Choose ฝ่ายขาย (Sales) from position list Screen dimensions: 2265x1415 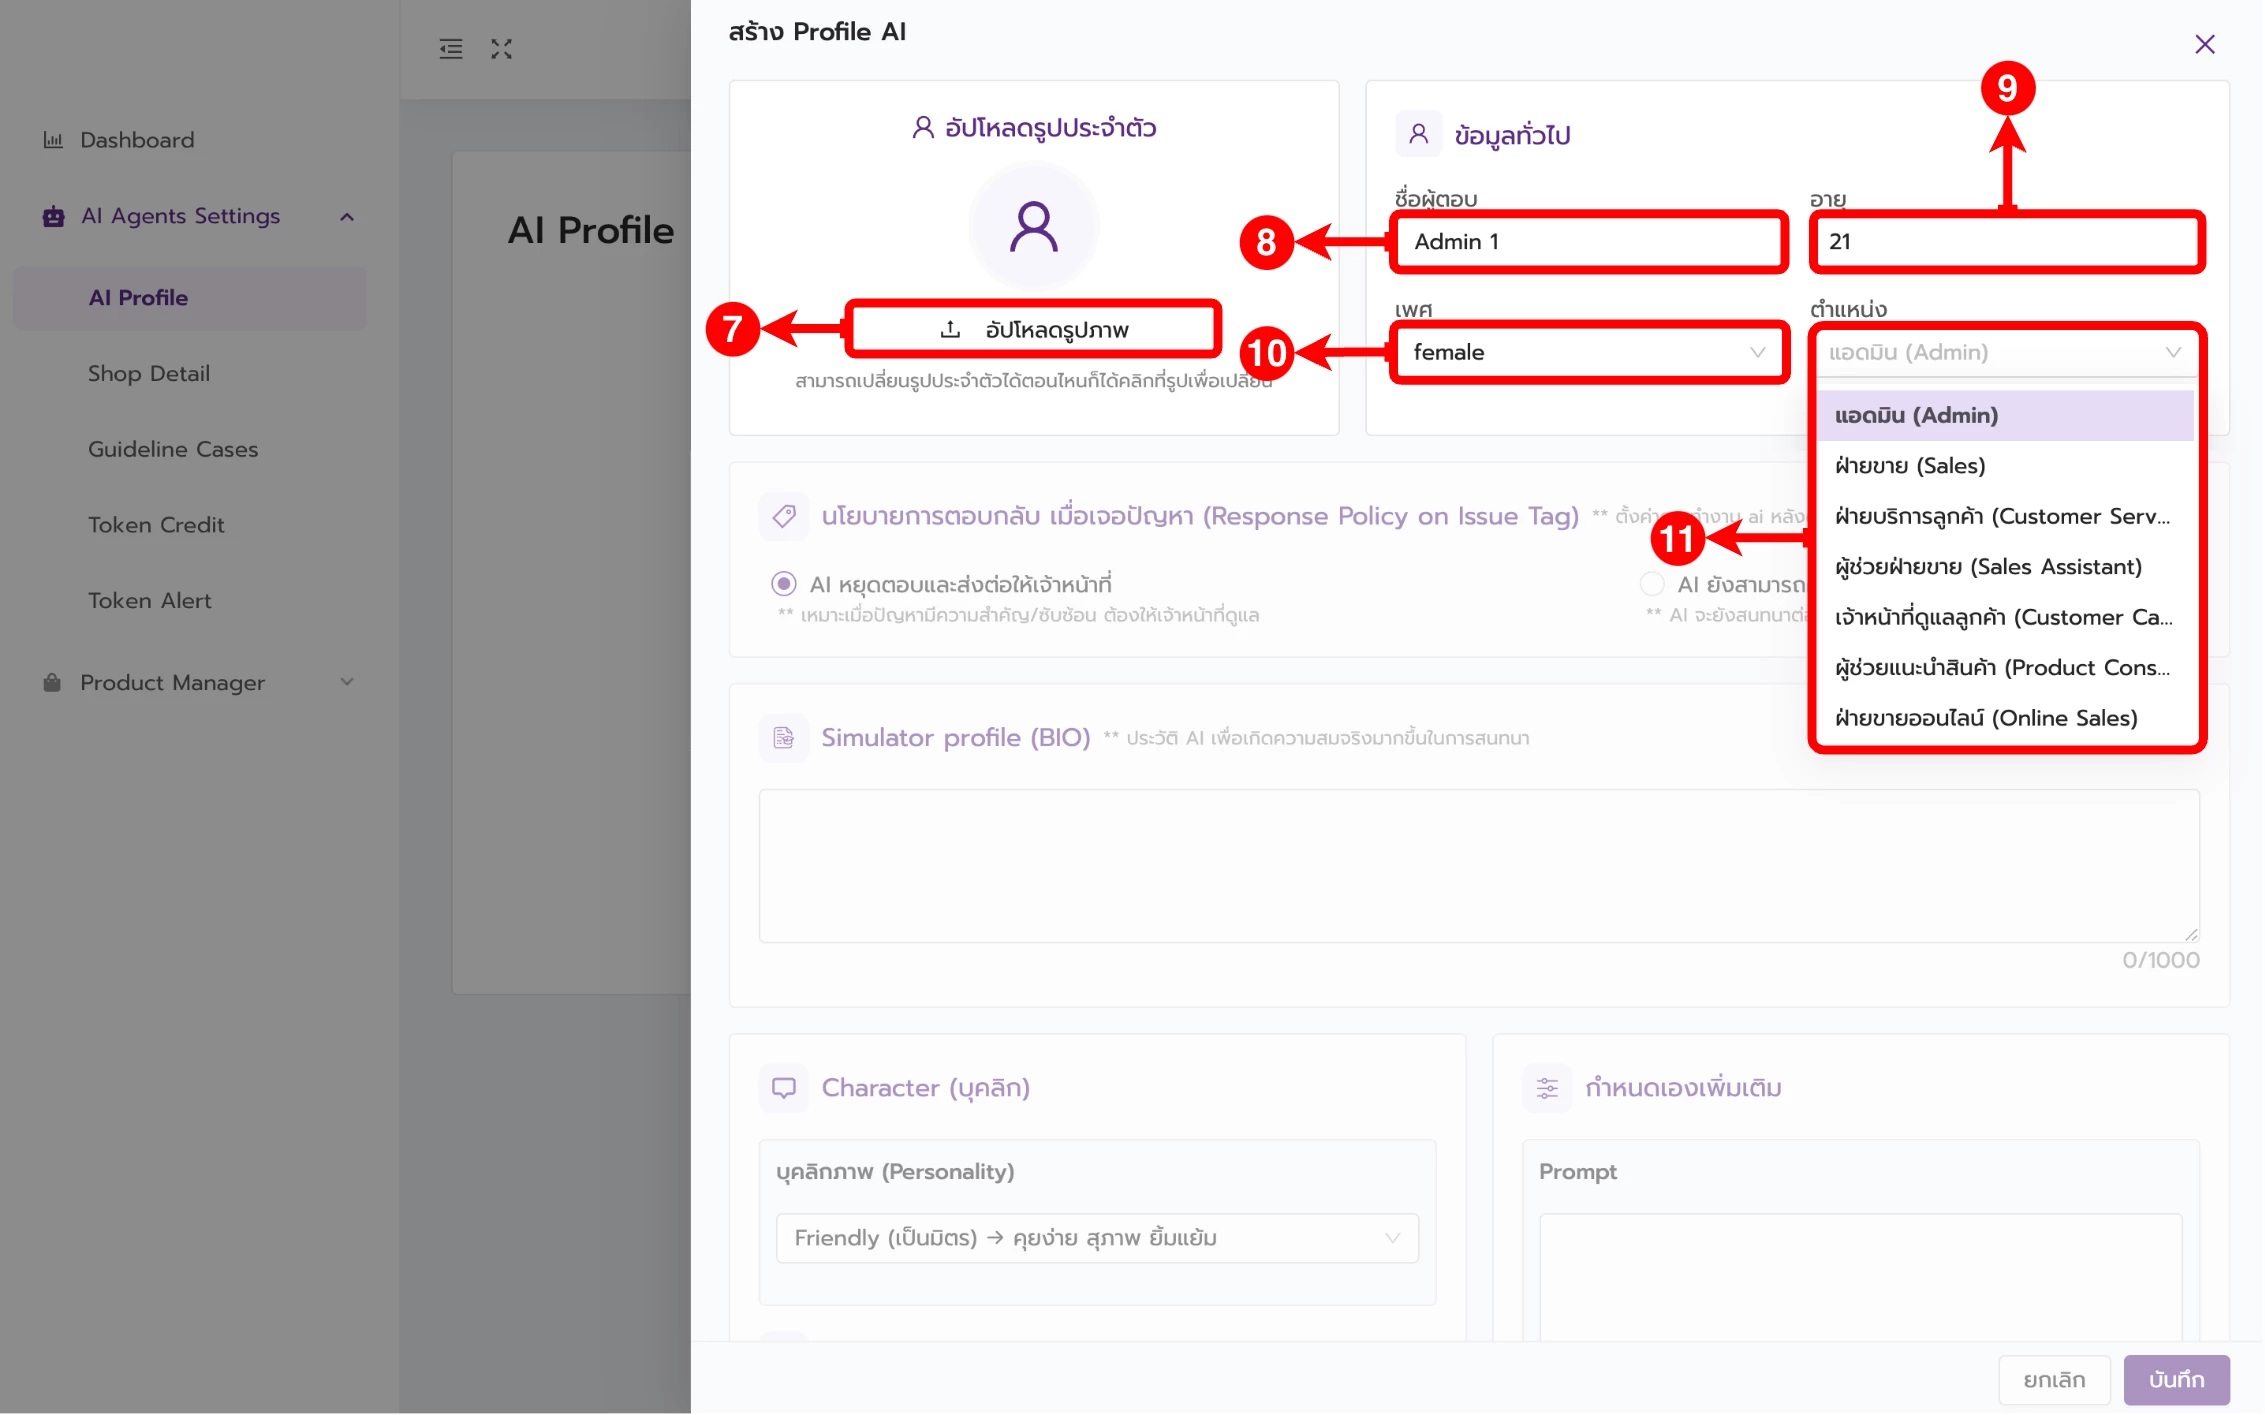tap(1910, 466)
